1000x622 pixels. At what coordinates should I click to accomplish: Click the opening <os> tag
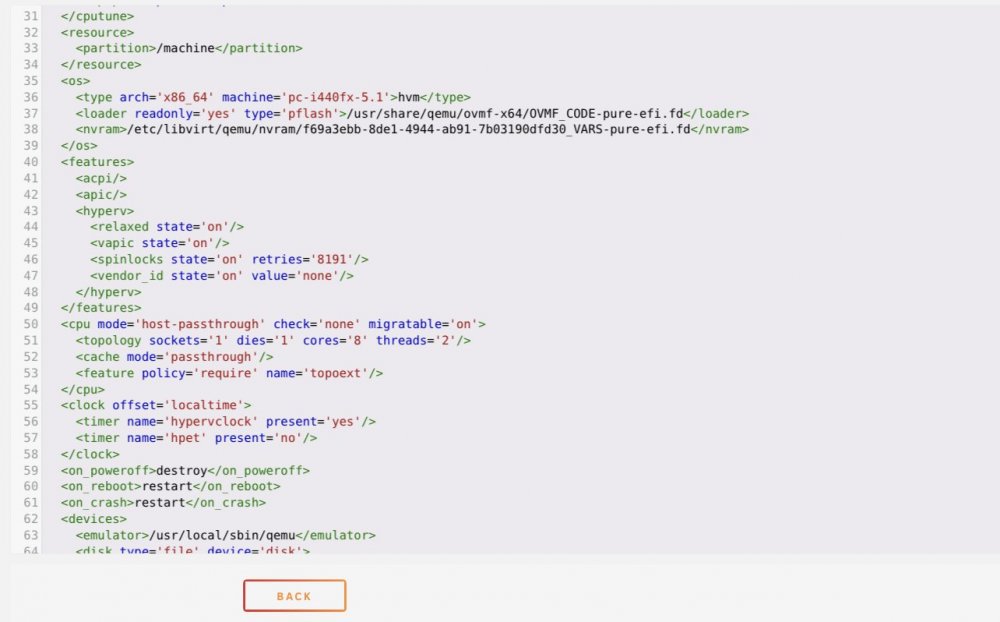coord(75,81)
